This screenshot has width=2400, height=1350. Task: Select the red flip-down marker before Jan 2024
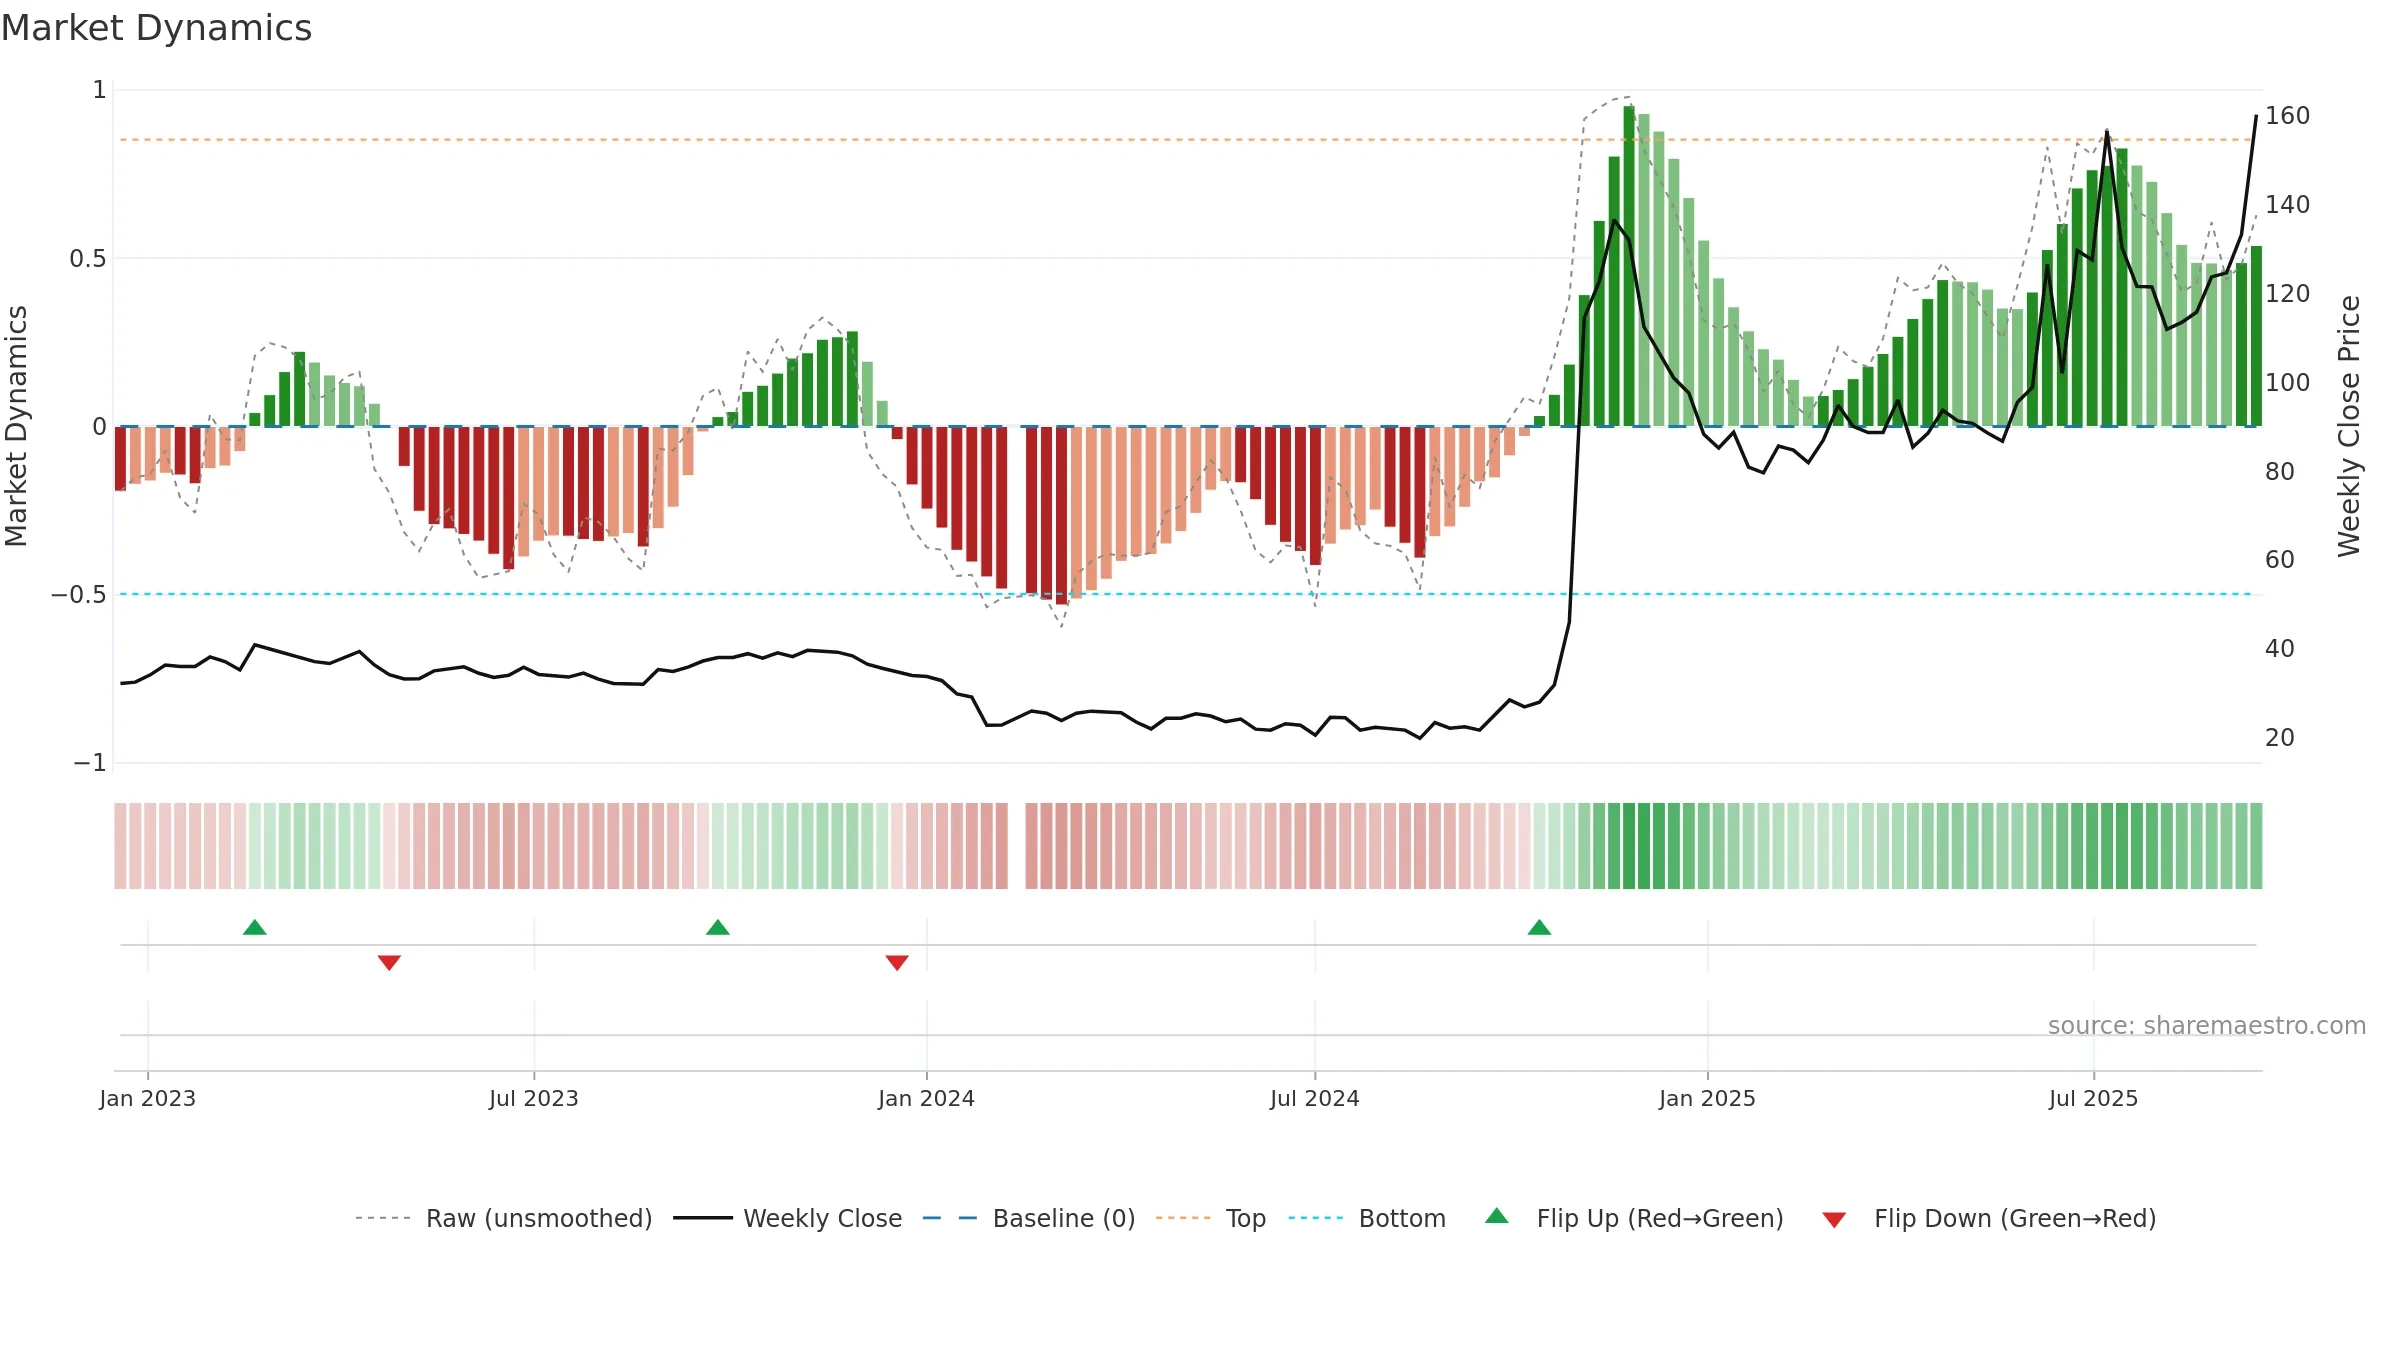(x=897, y=963)
